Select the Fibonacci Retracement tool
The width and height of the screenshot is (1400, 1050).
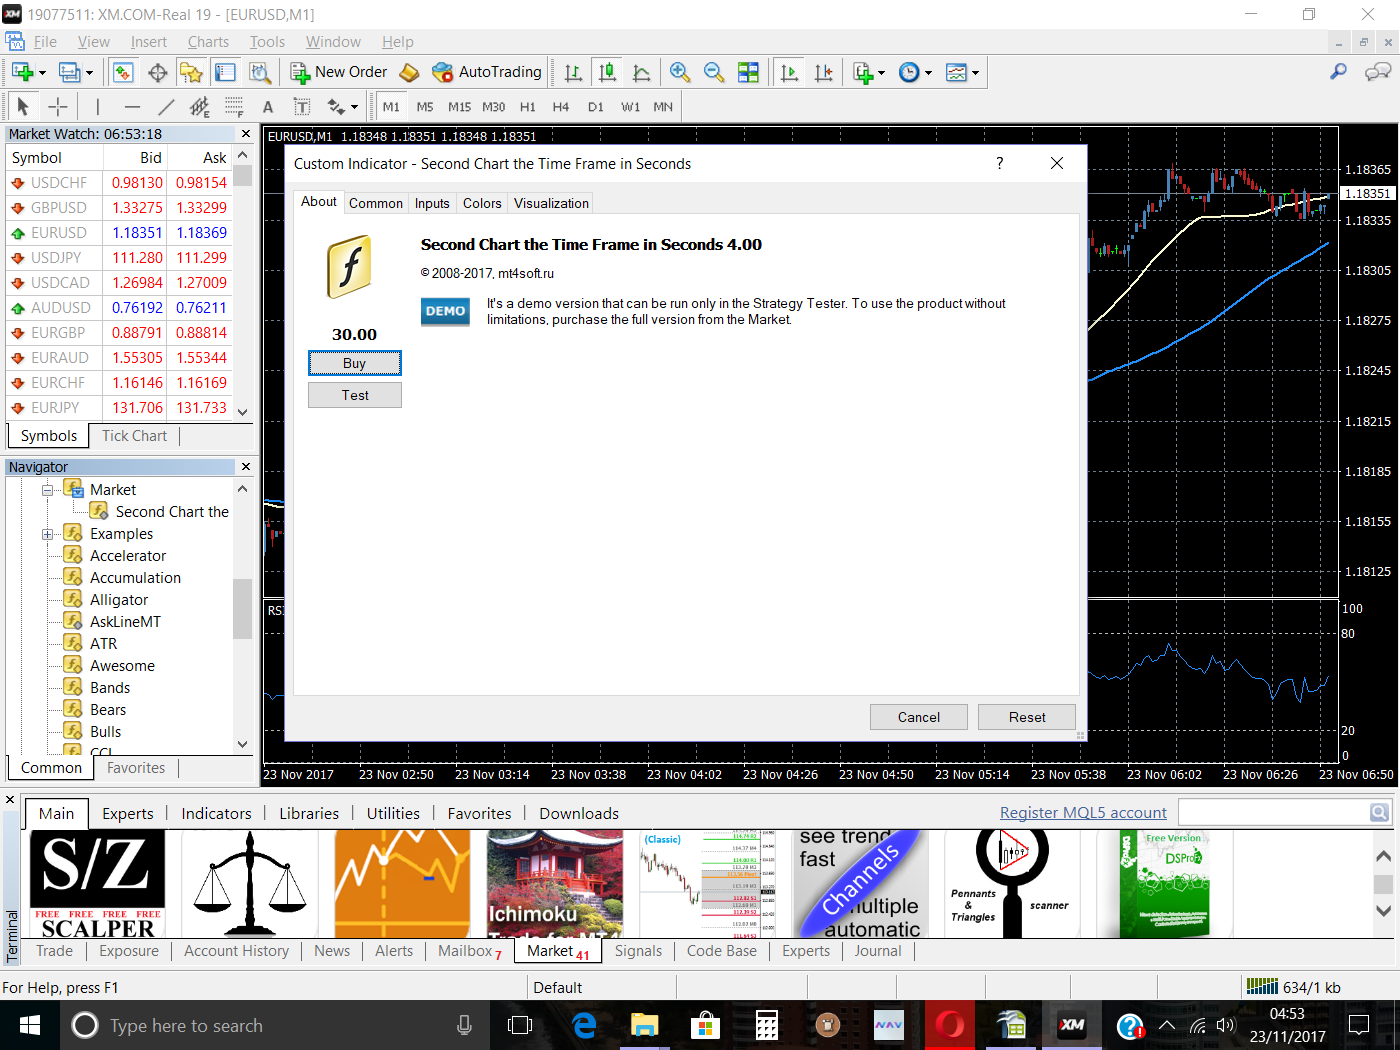point(234,106)
